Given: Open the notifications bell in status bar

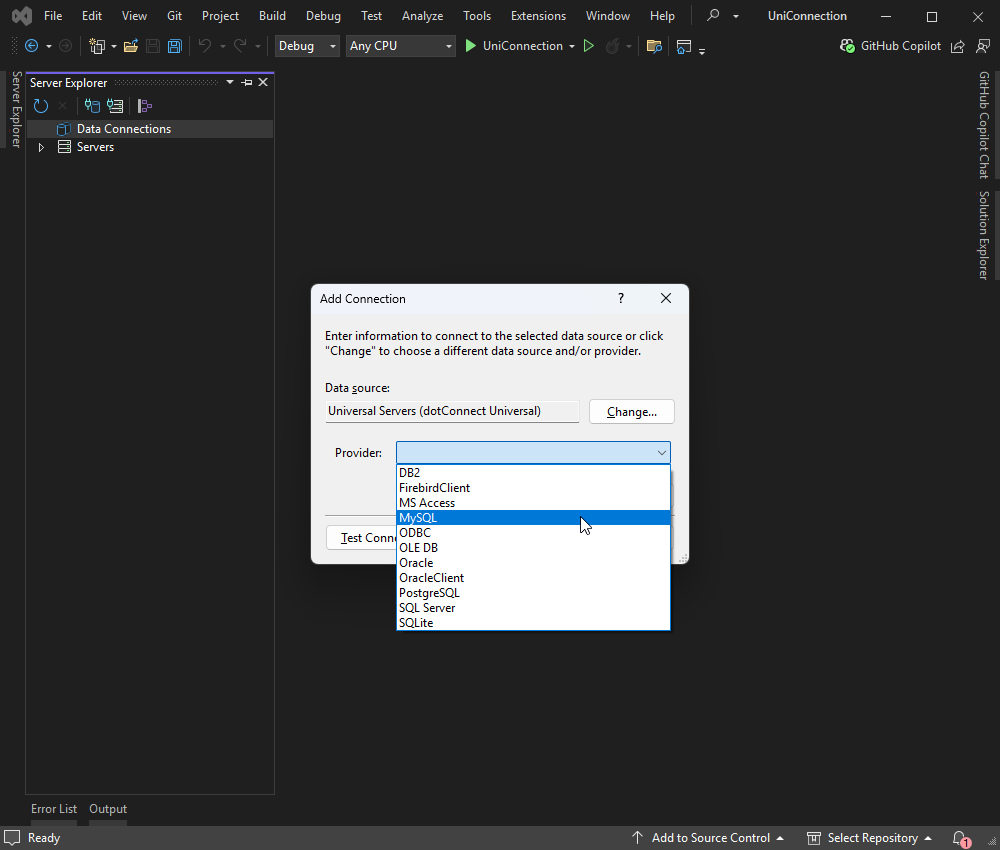Looking at the screenshot, I should pyautogui.click(x=960, y=838).
